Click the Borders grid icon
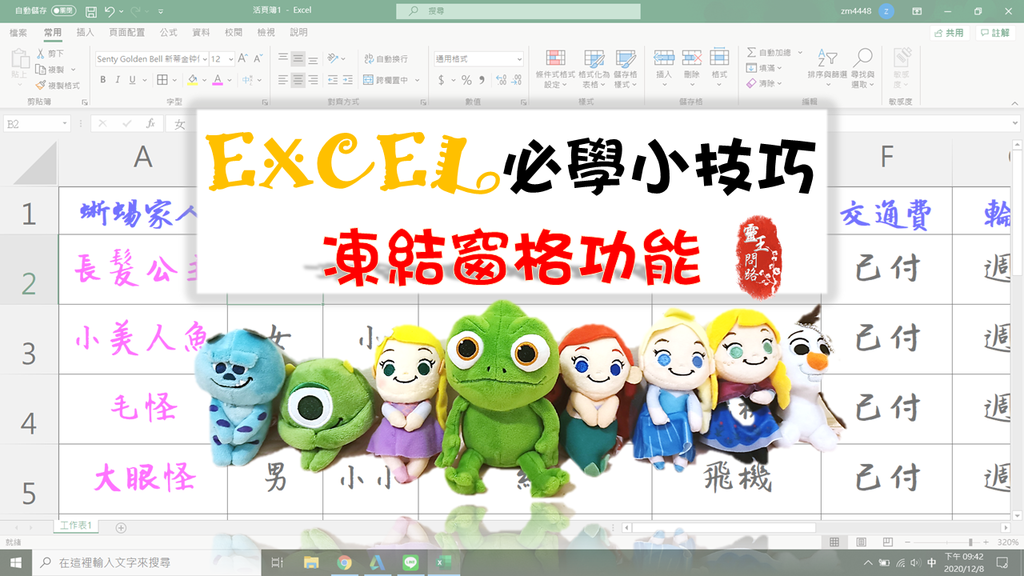 tap(163, 80)
